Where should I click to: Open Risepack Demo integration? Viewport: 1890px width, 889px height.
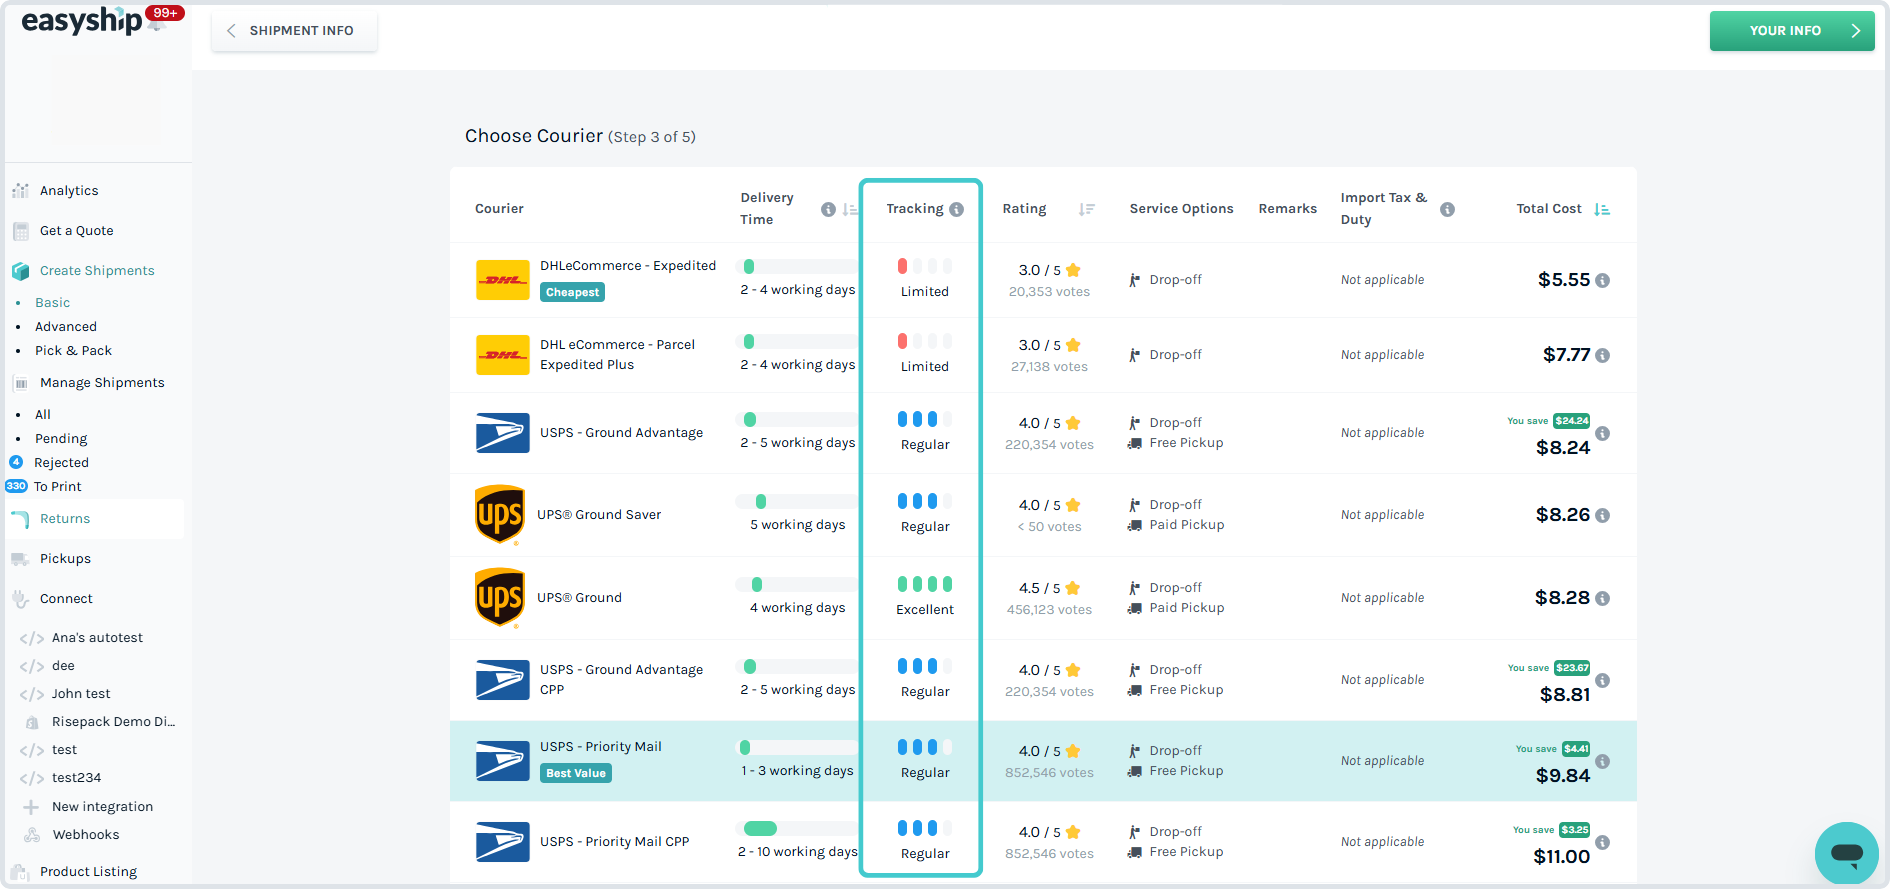113,722
